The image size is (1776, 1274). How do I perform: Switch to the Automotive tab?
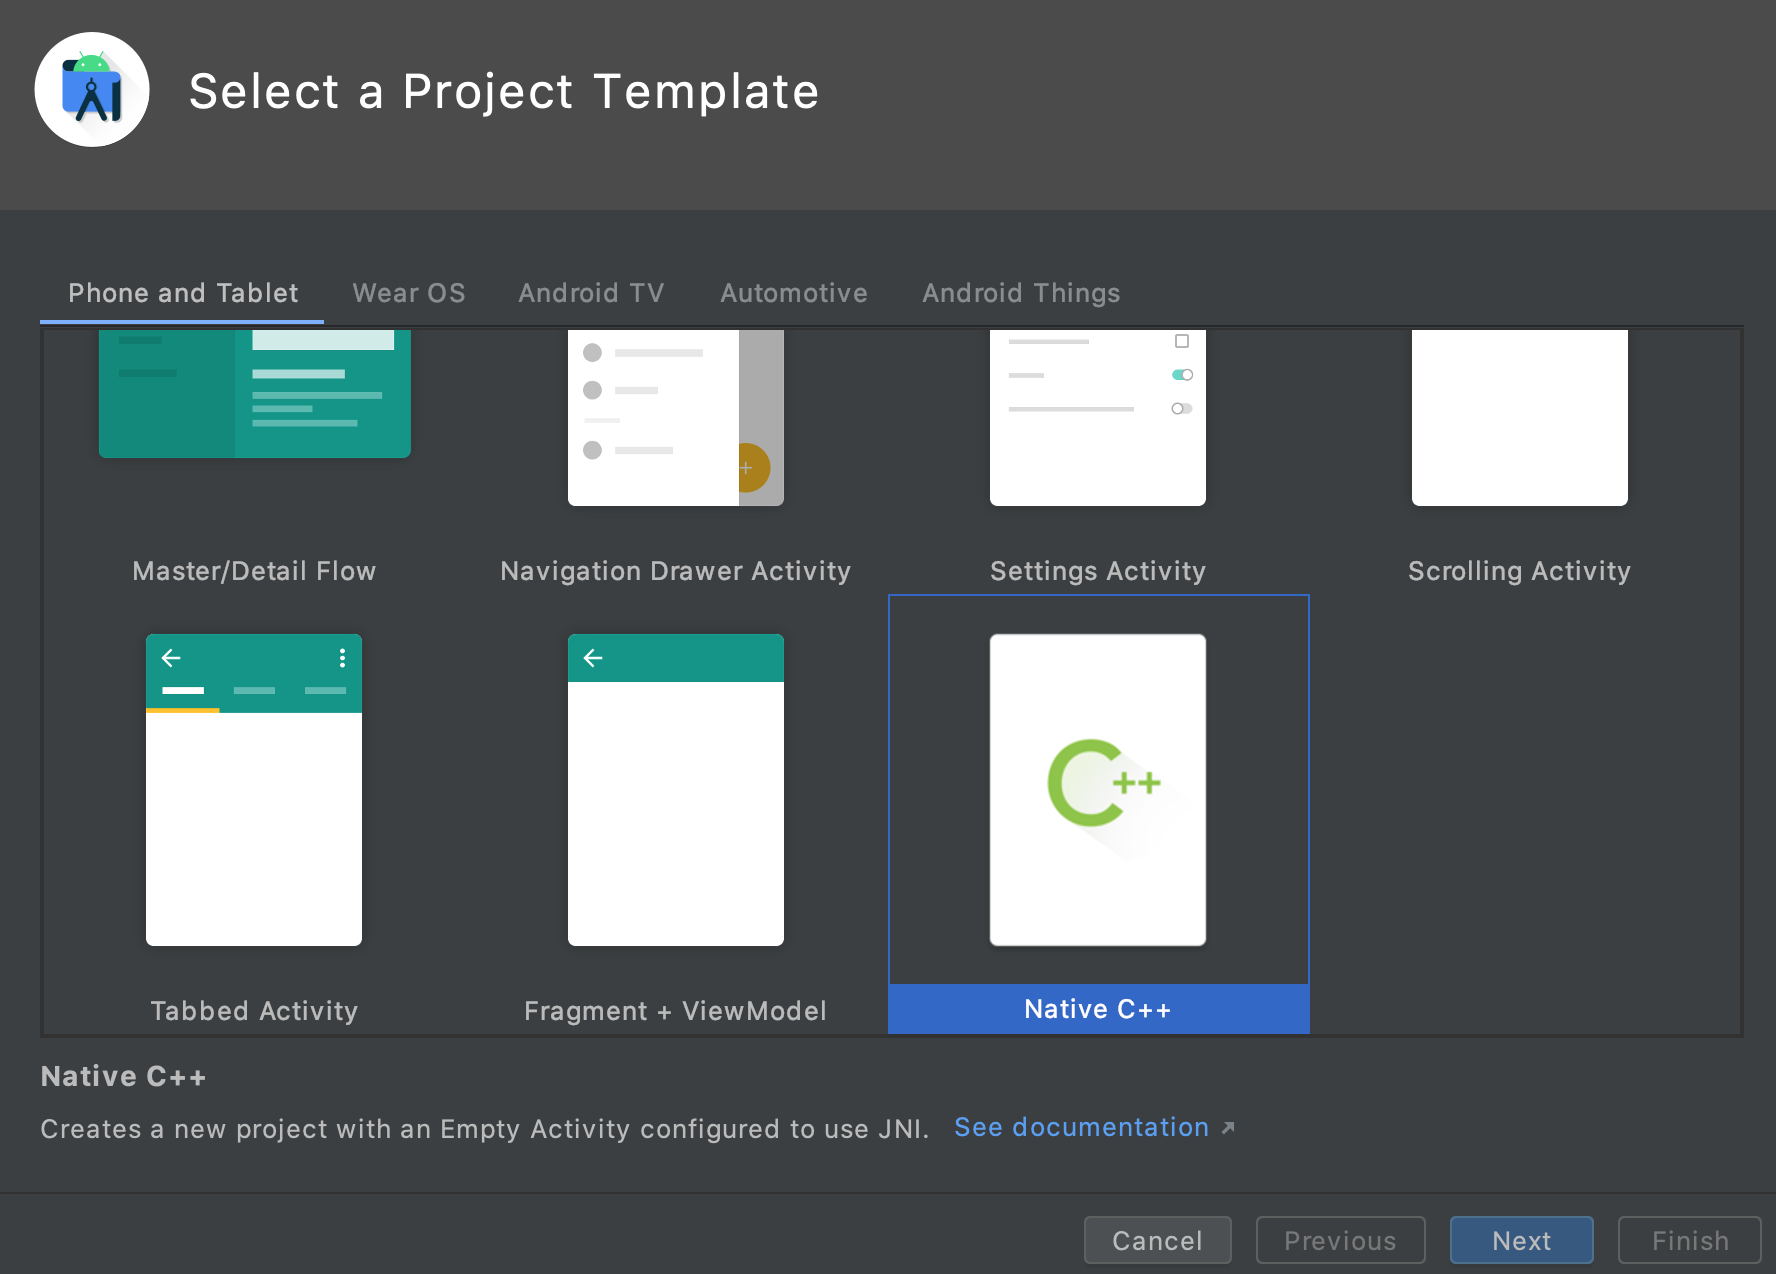794,293
